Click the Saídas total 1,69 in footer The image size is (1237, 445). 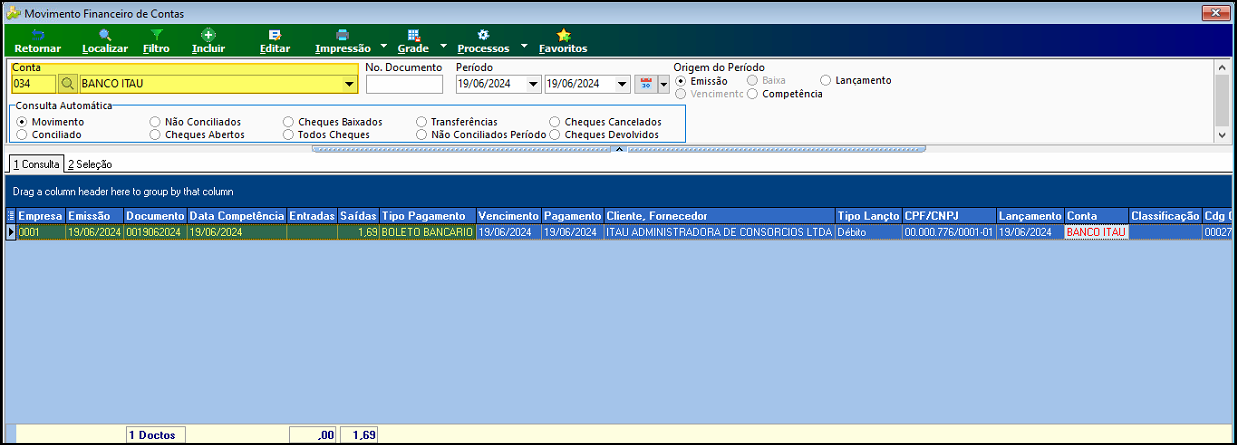(358, 435)
